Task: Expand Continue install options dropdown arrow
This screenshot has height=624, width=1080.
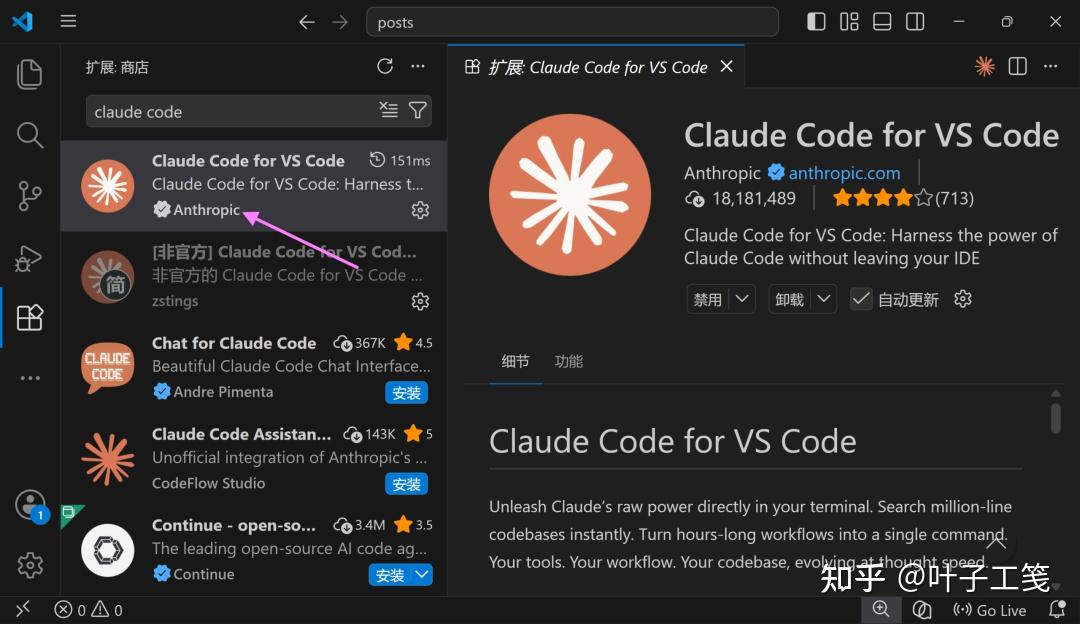Action: coord(422,574)
